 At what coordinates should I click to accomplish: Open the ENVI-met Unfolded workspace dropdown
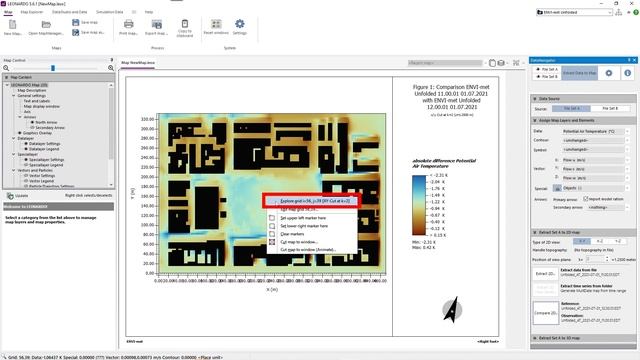pyautogui.click(x=574, y=12)
